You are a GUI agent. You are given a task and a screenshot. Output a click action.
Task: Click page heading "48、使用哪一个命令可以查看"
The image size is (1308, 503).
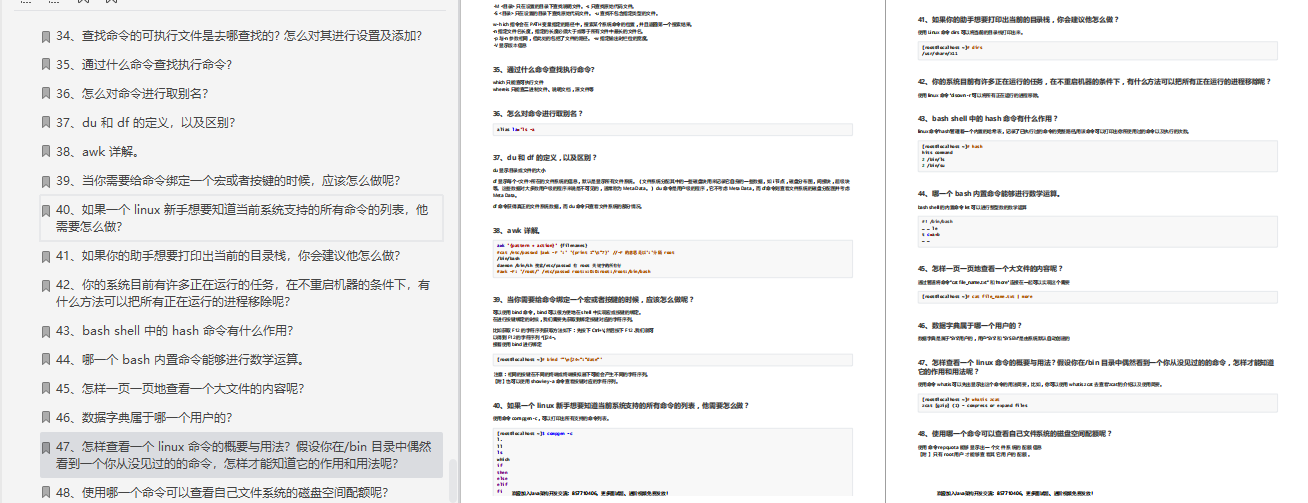[x=1015, y=433]
